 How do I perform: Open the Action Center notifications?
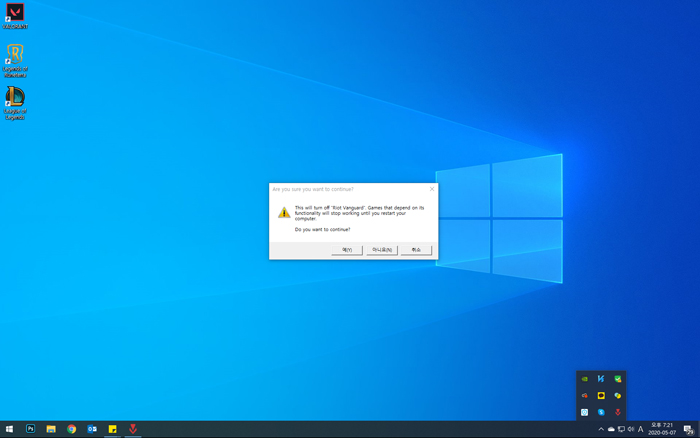(x=688, y=429)
